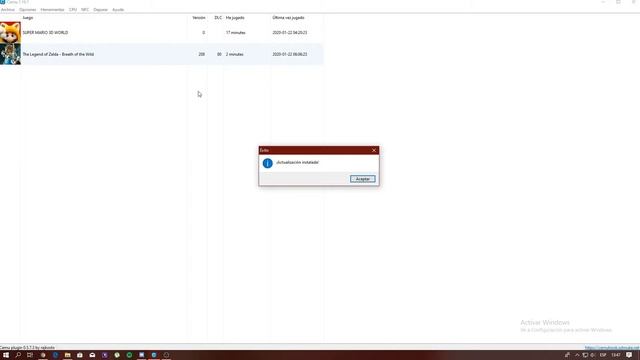The height and width of the screenshot is (360, 640).
Task: Select SUPER MARIO 3D WORLD title text
Action: [x=45, y=33]
